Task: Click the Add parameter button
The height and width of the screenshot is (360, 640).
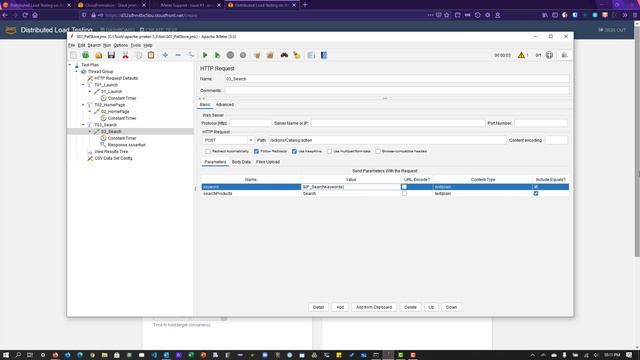Action: coord(340,307)
